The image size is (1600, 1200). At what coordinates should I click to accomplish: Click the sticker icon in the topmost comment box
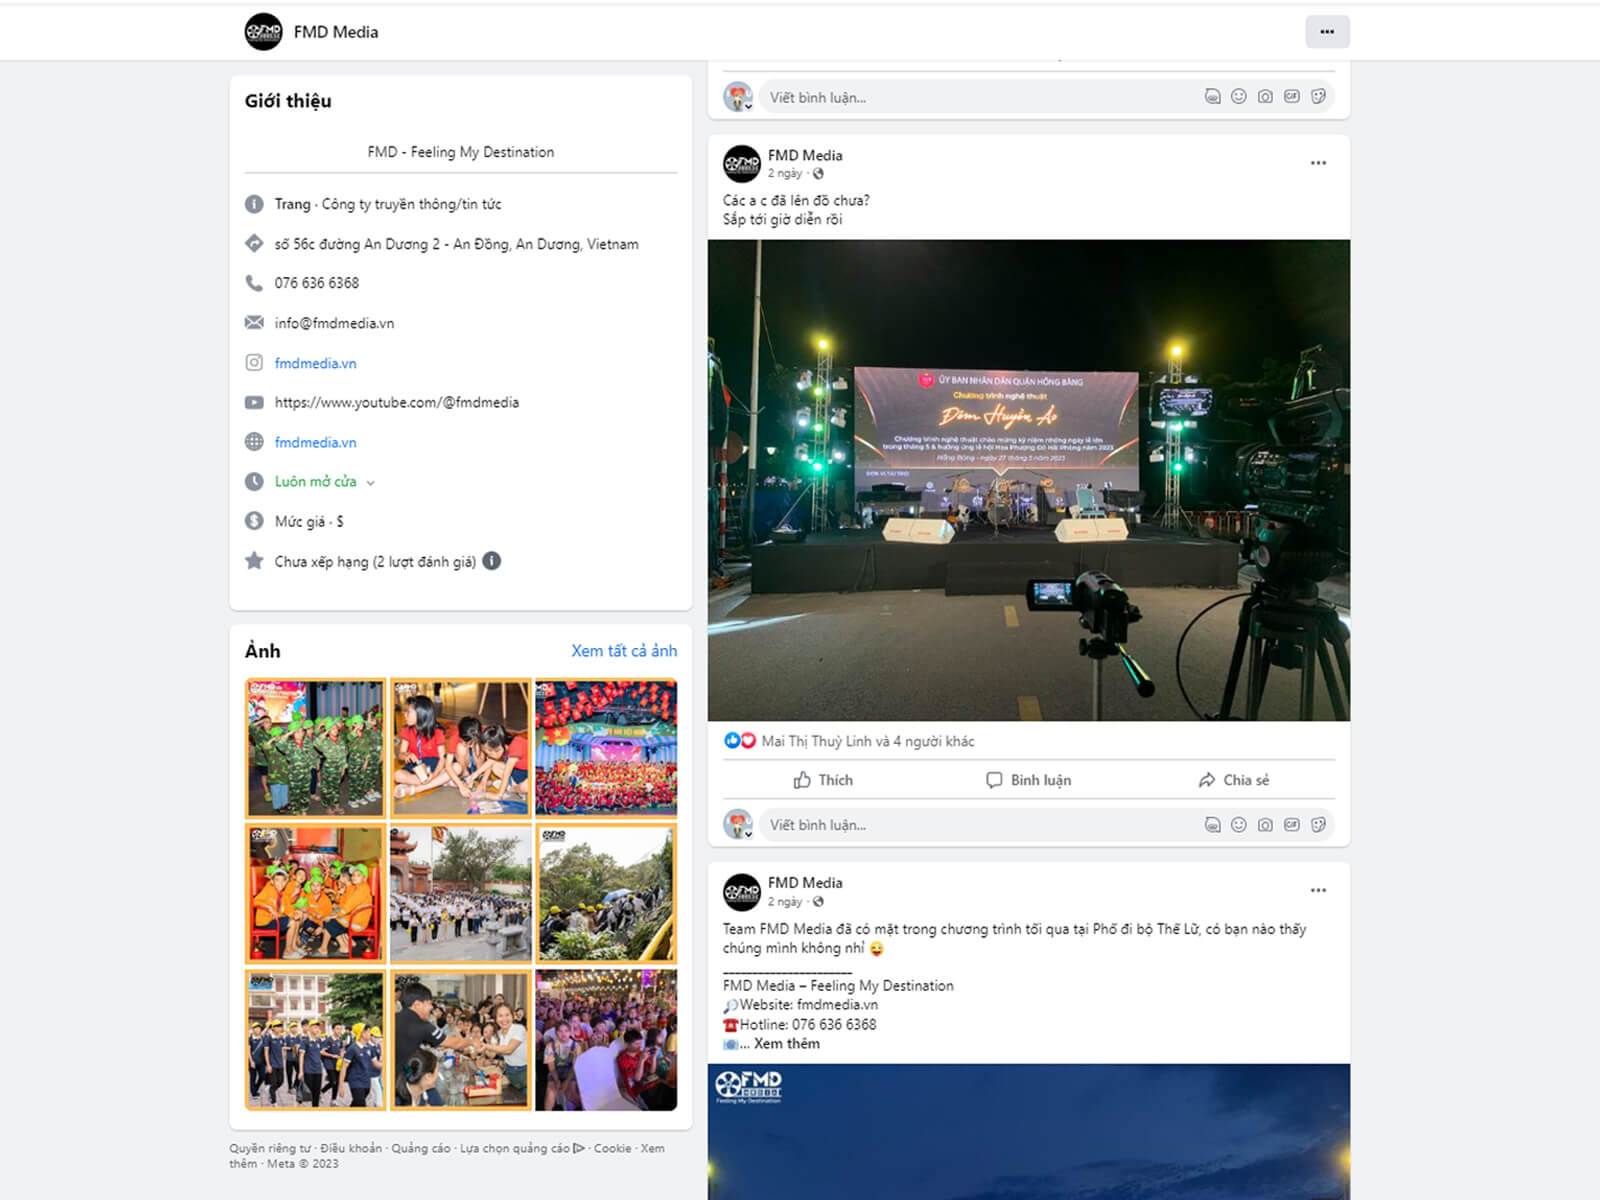1319,97
